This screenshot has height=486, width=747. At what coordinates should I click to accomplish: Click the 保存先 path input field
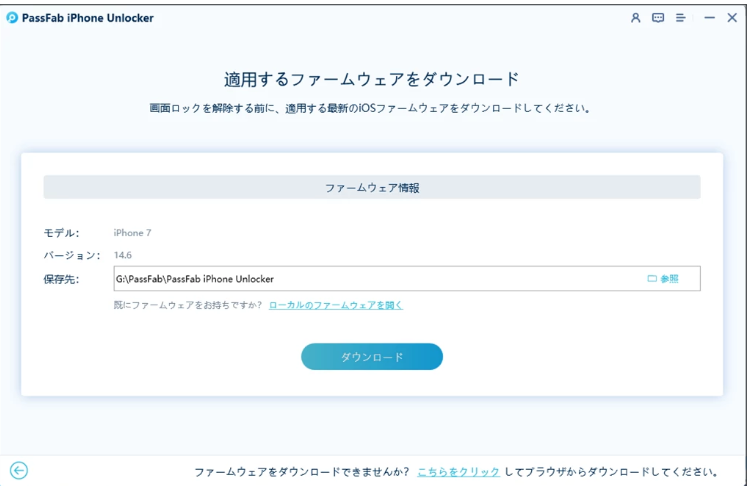tap(407, 279)
